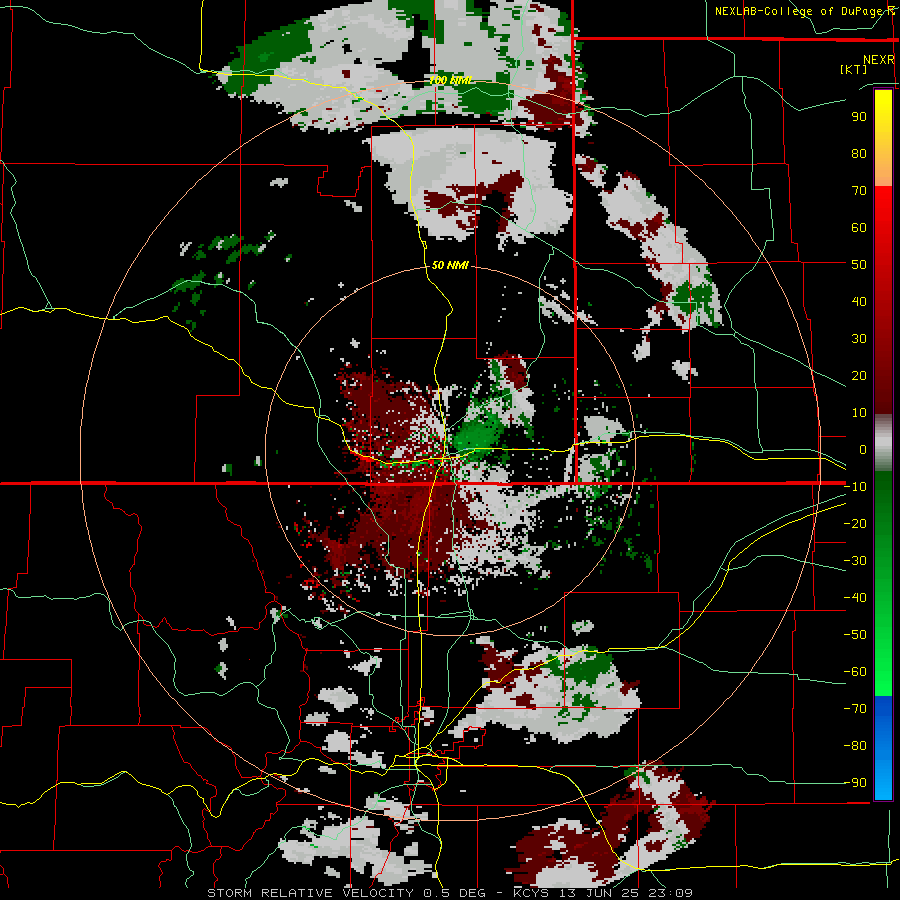Viewport: 900px width, 900px height.
Task: Click the -90 knot legend value
Action: click(x=855, y=783)
